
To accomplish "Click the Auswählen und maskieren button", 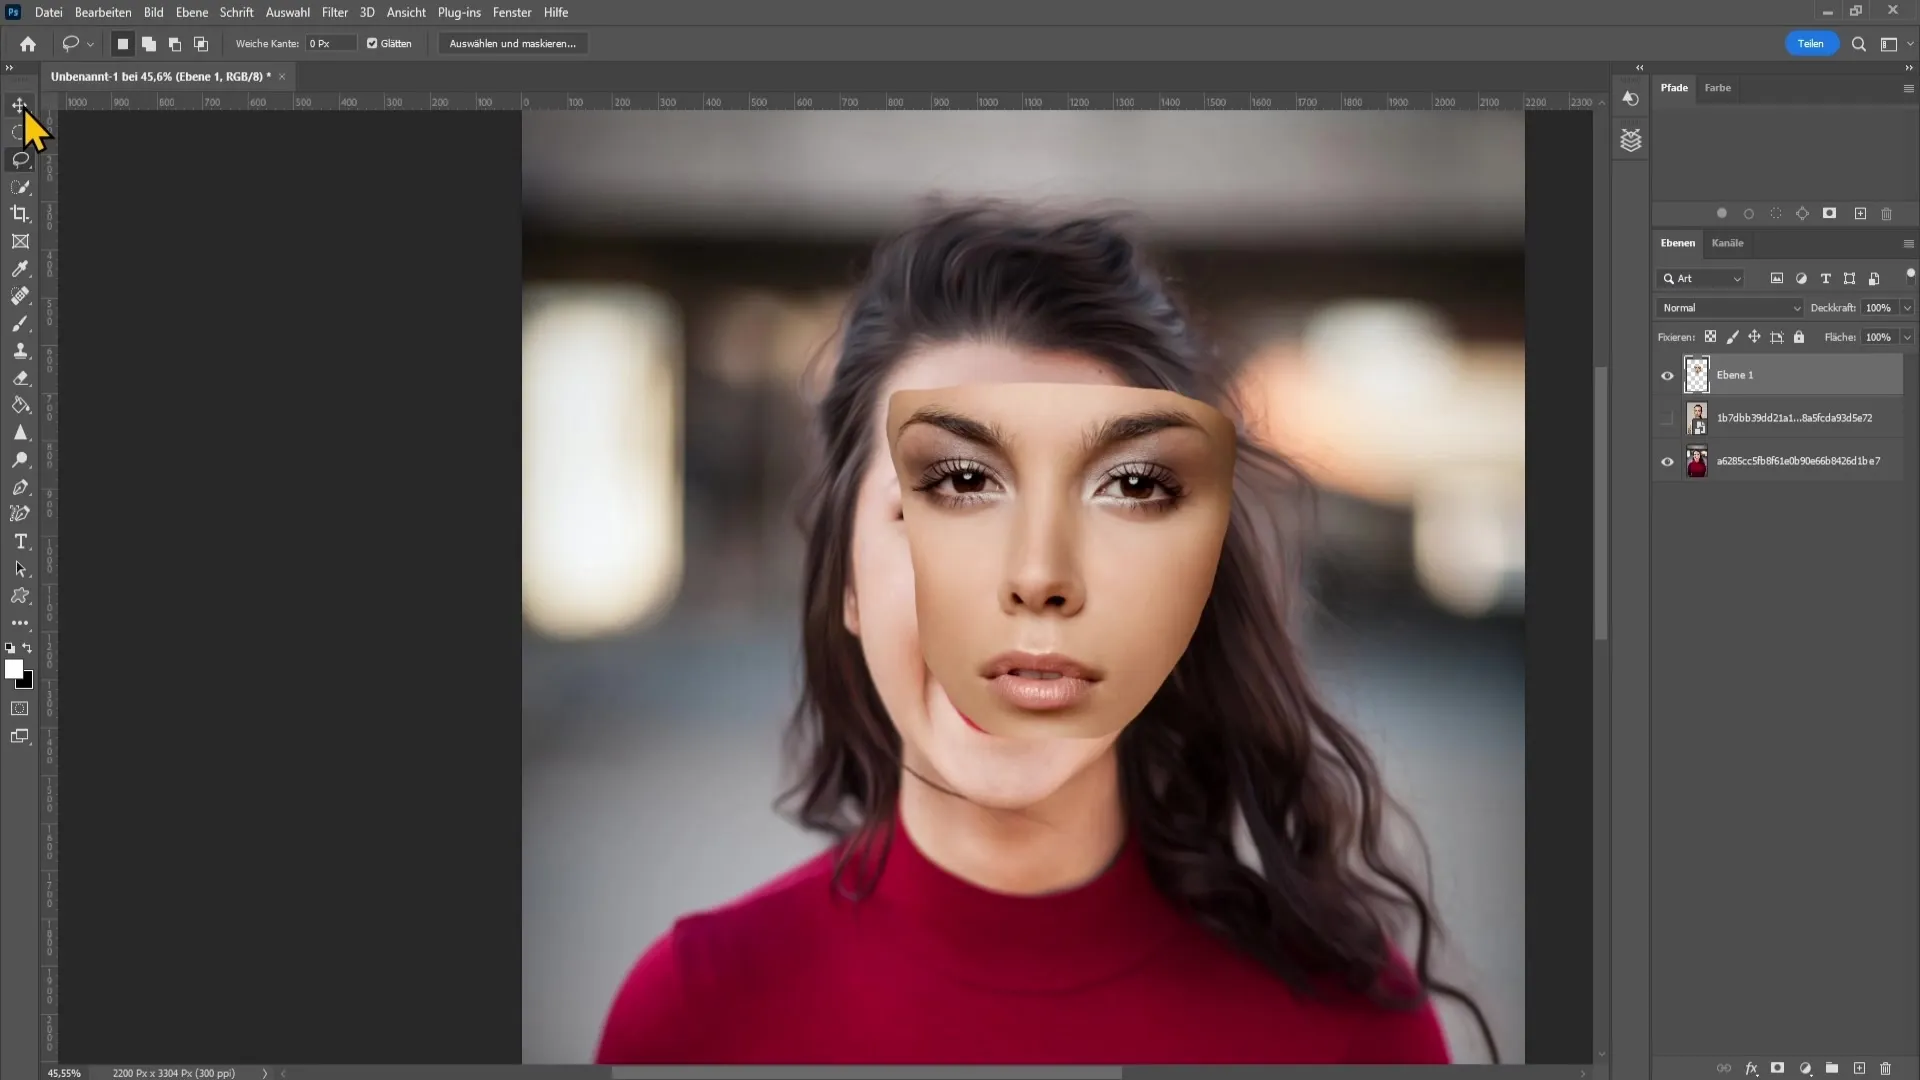I will (x=512, y=44).
